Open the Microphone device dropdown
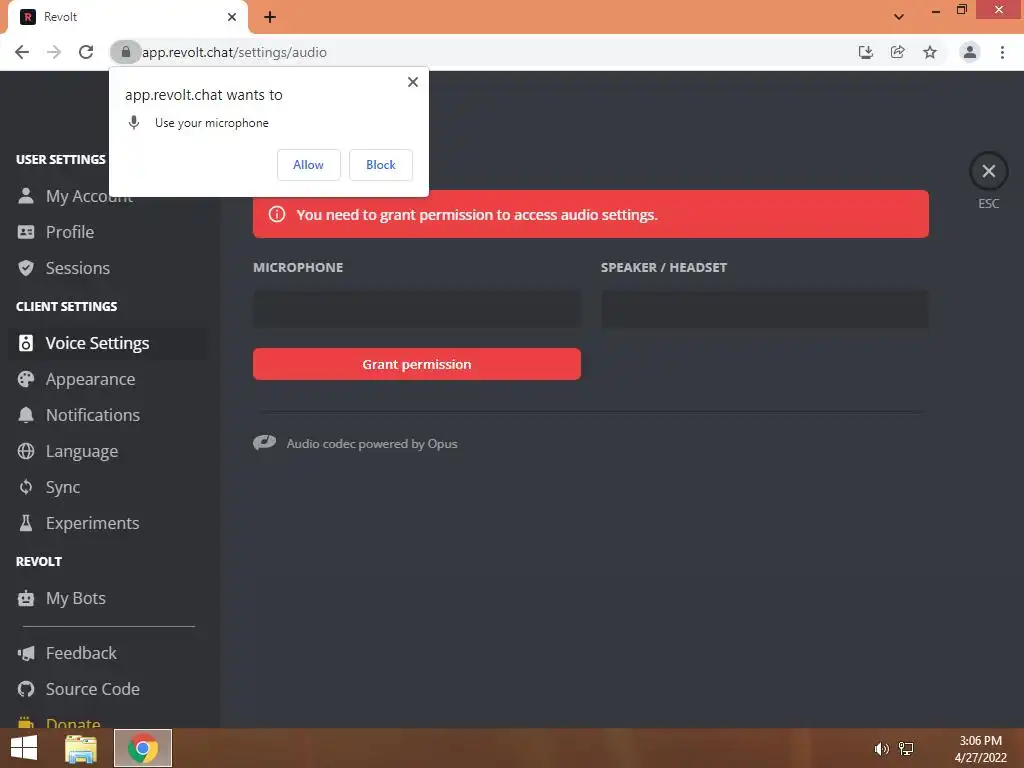The height and width of the screenshot is (768, 1024). point(417,309)
